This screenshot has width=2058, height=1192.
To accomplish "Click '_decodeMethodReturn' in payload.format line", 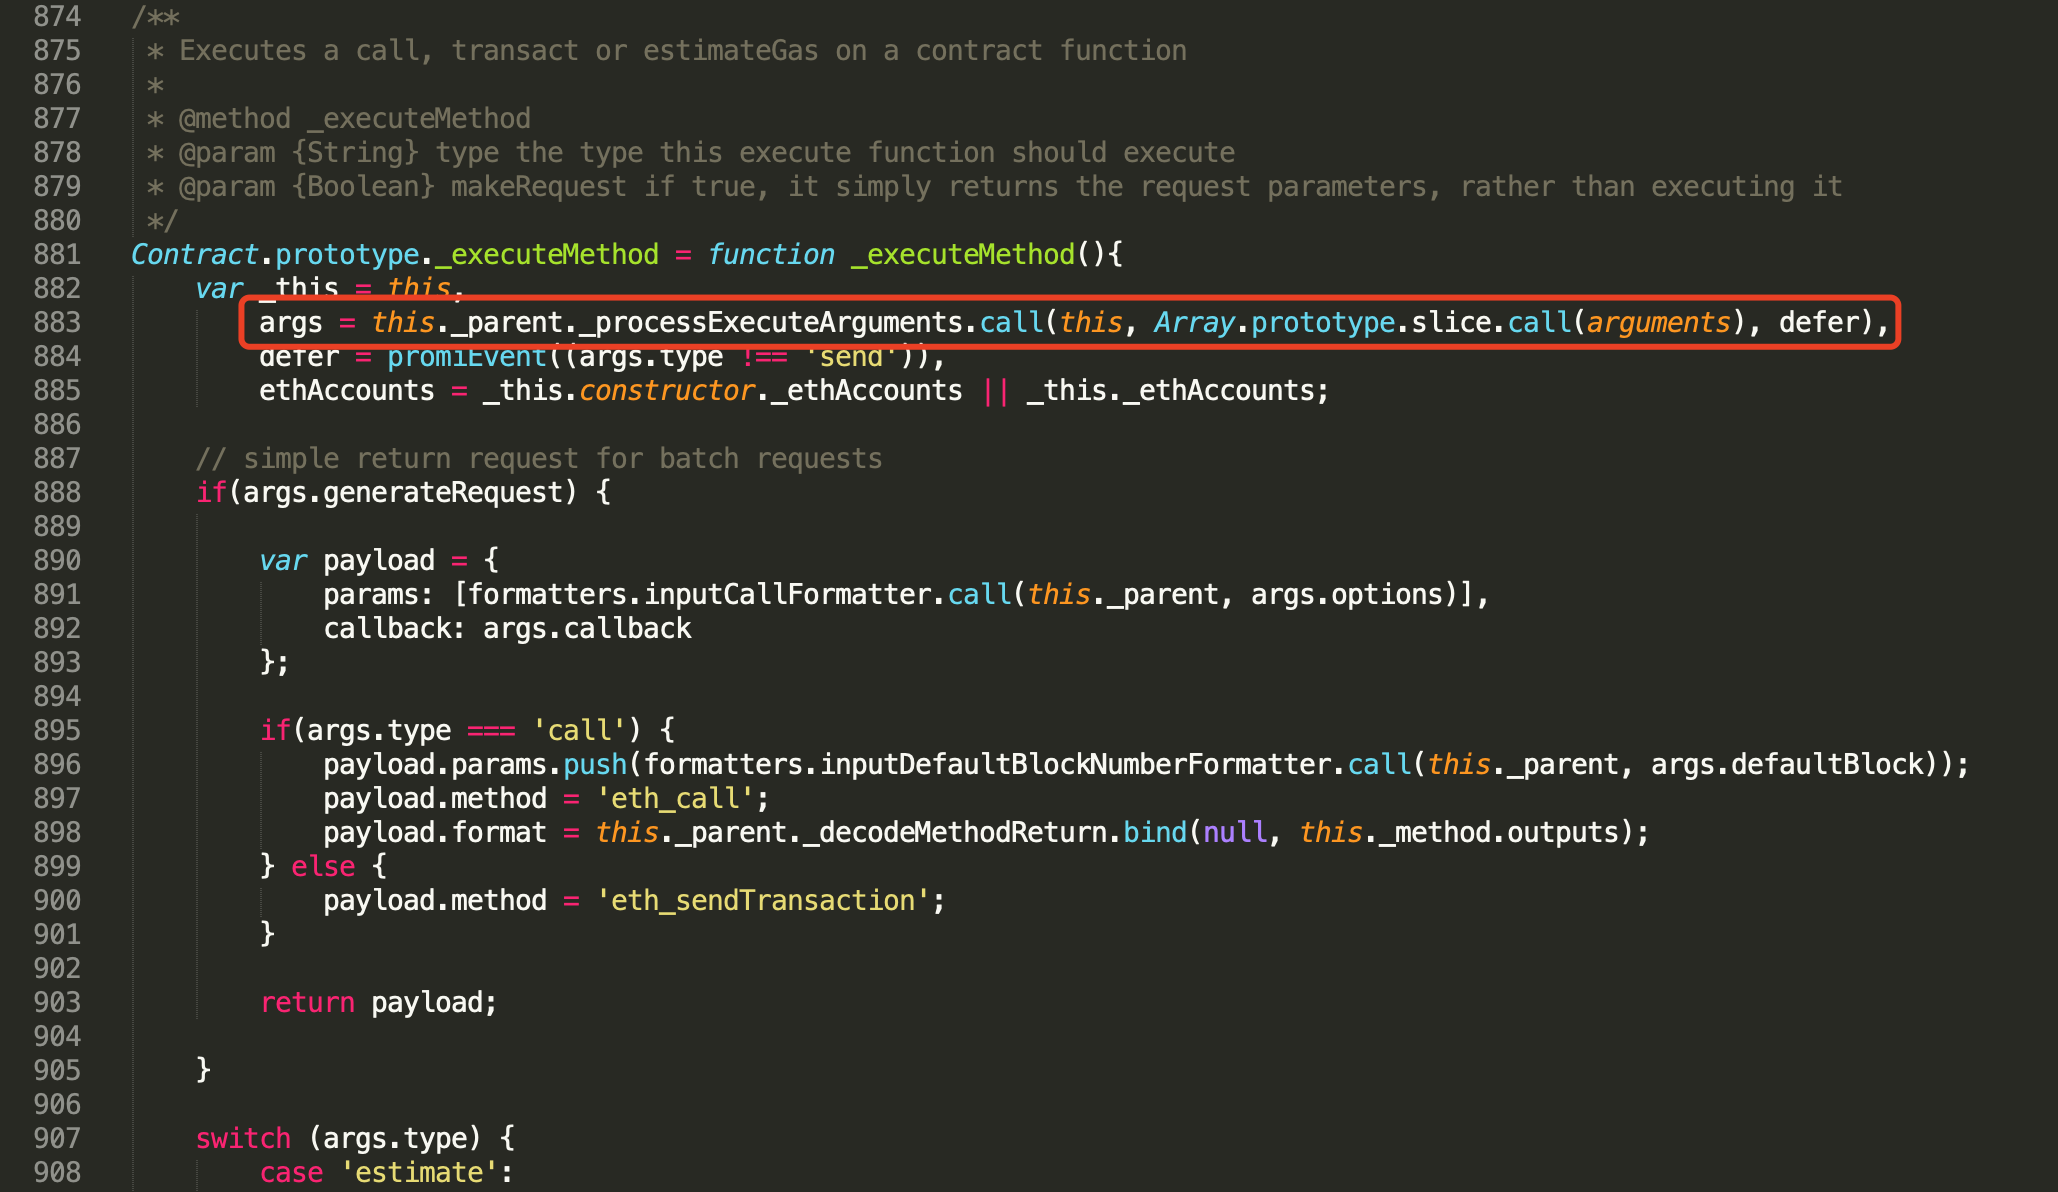I will coord(955,832).
